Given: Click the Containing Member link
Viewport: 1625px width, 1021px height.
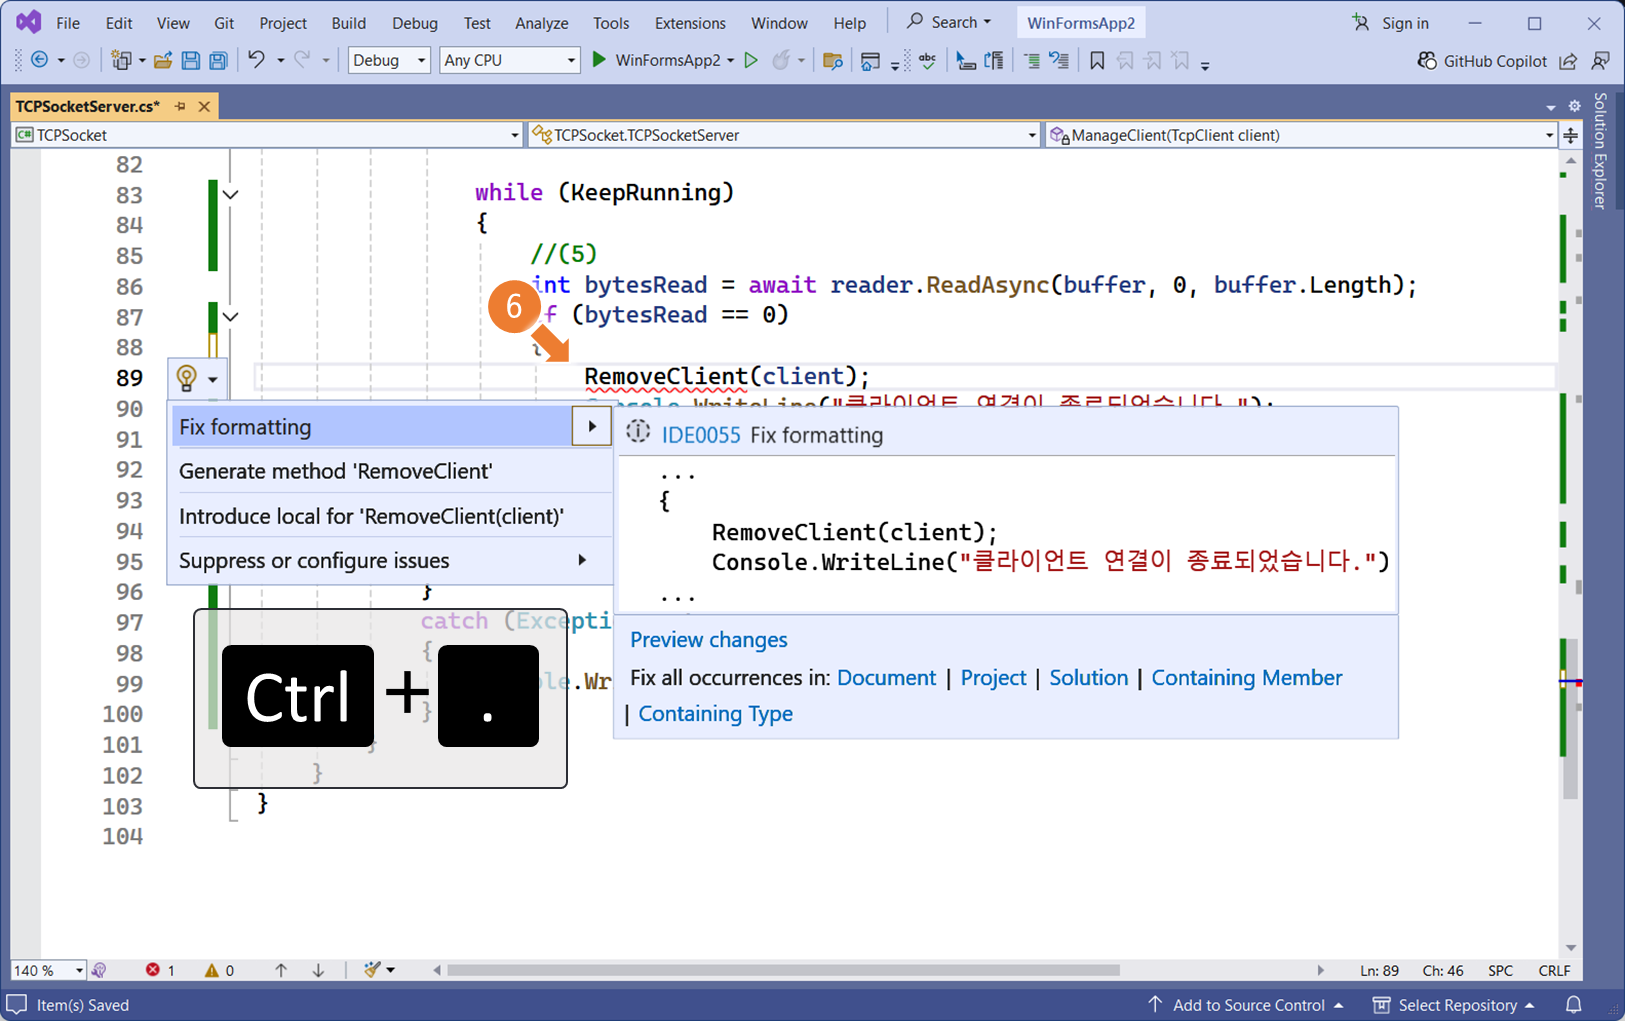Looking at the screenshot, I should pos(1246,678).
